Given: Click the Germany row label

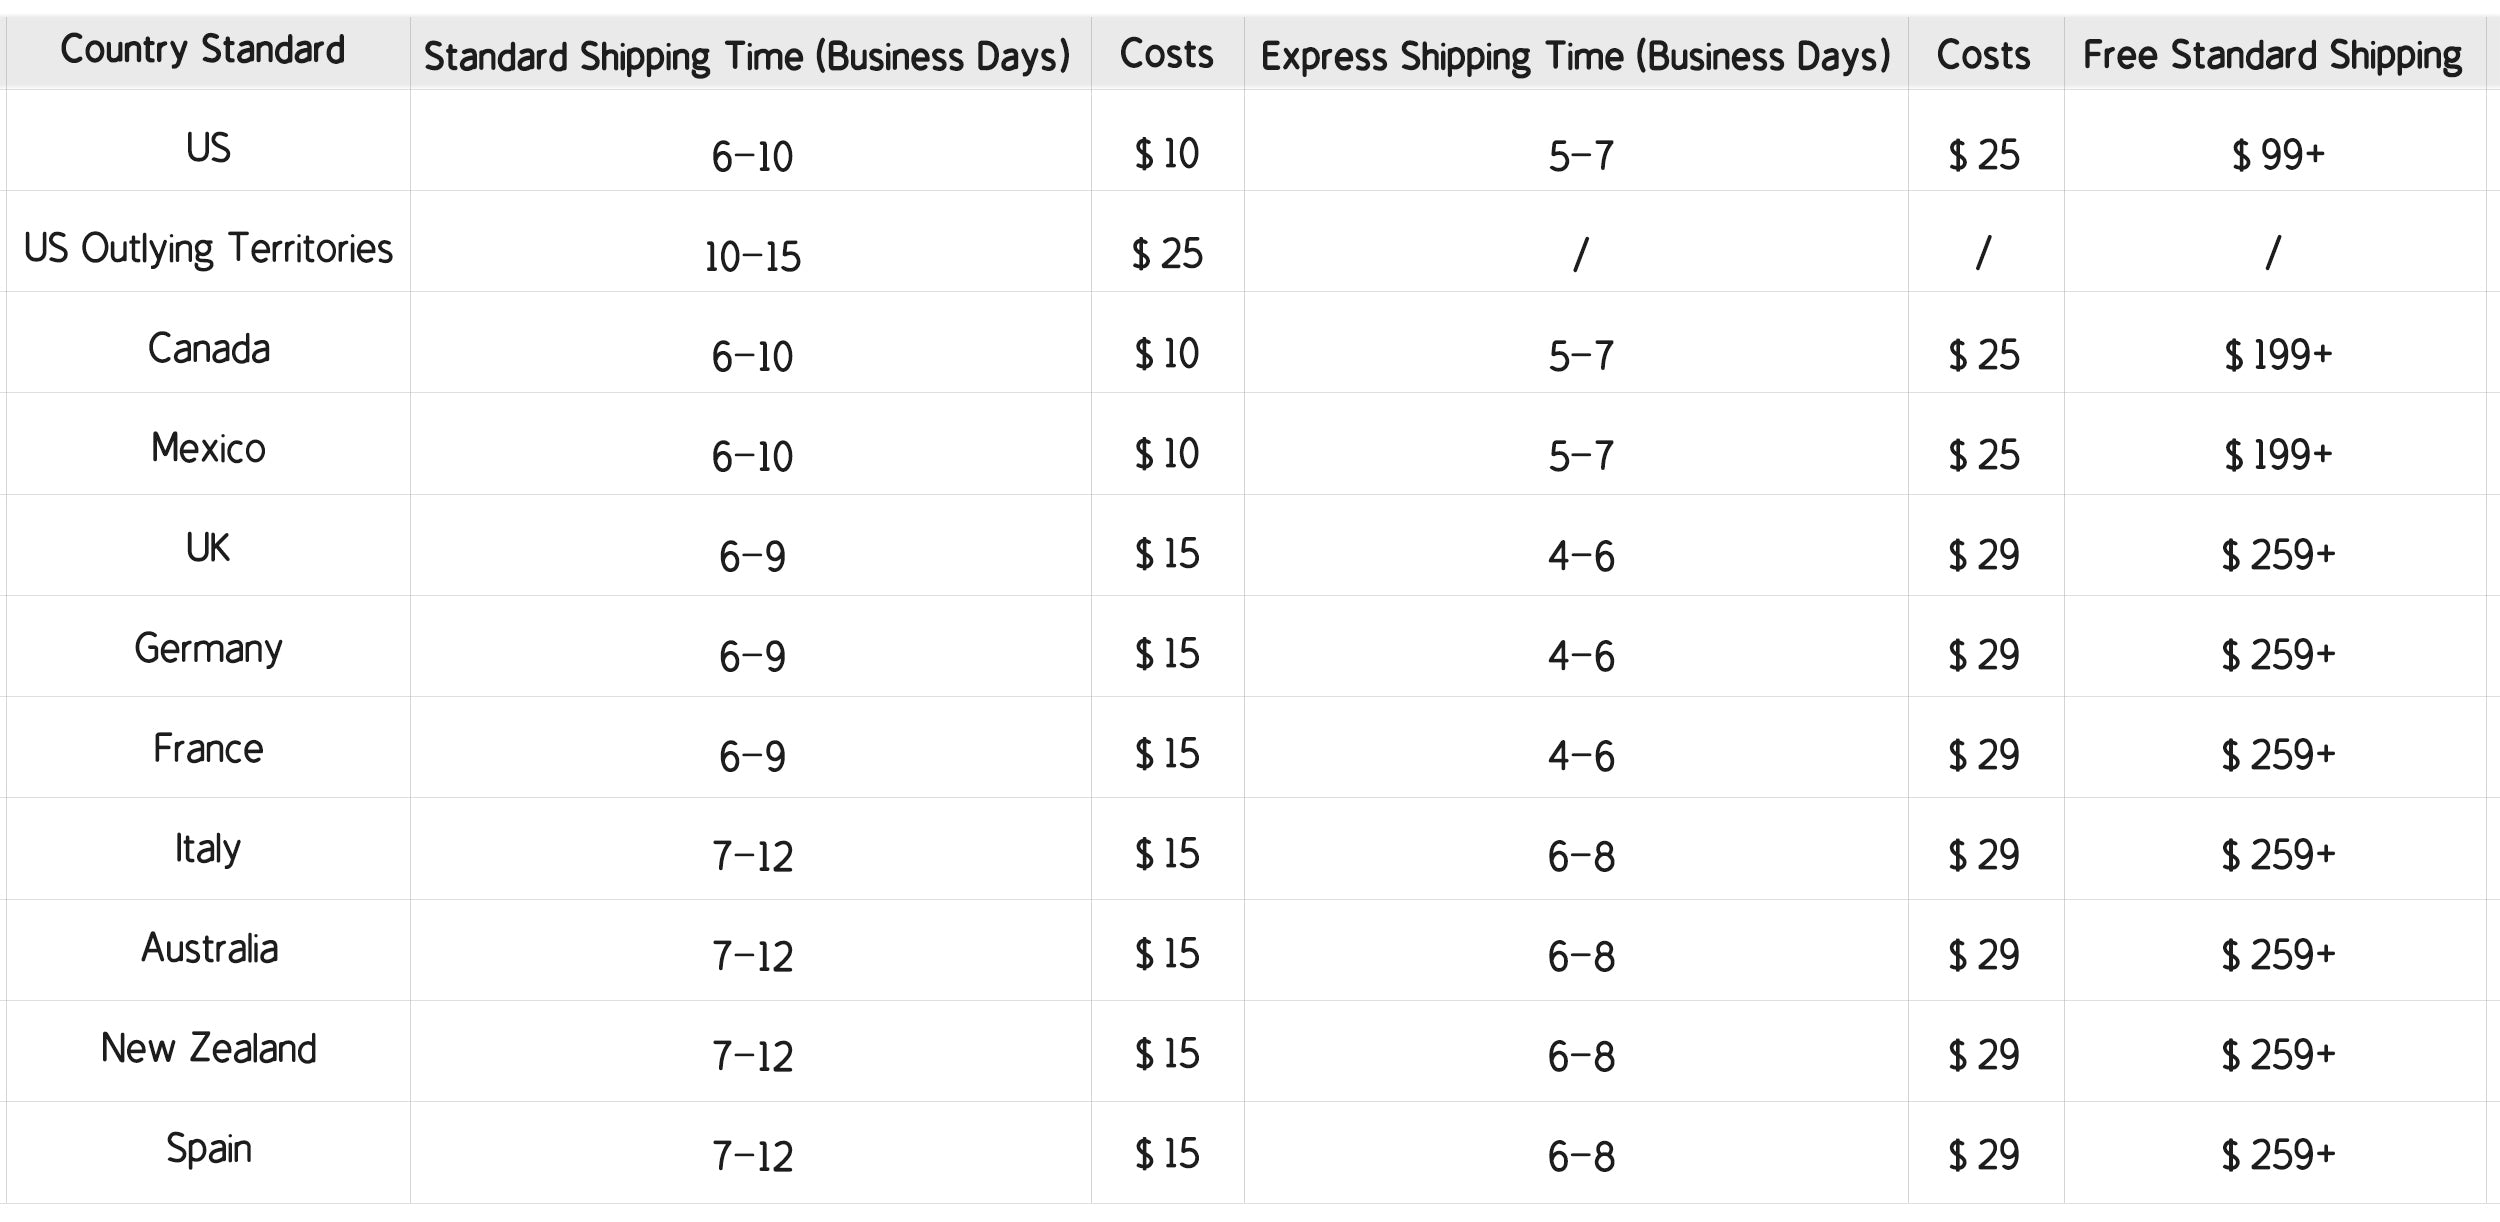Looking at the screenshot, I should pos(208,649).
